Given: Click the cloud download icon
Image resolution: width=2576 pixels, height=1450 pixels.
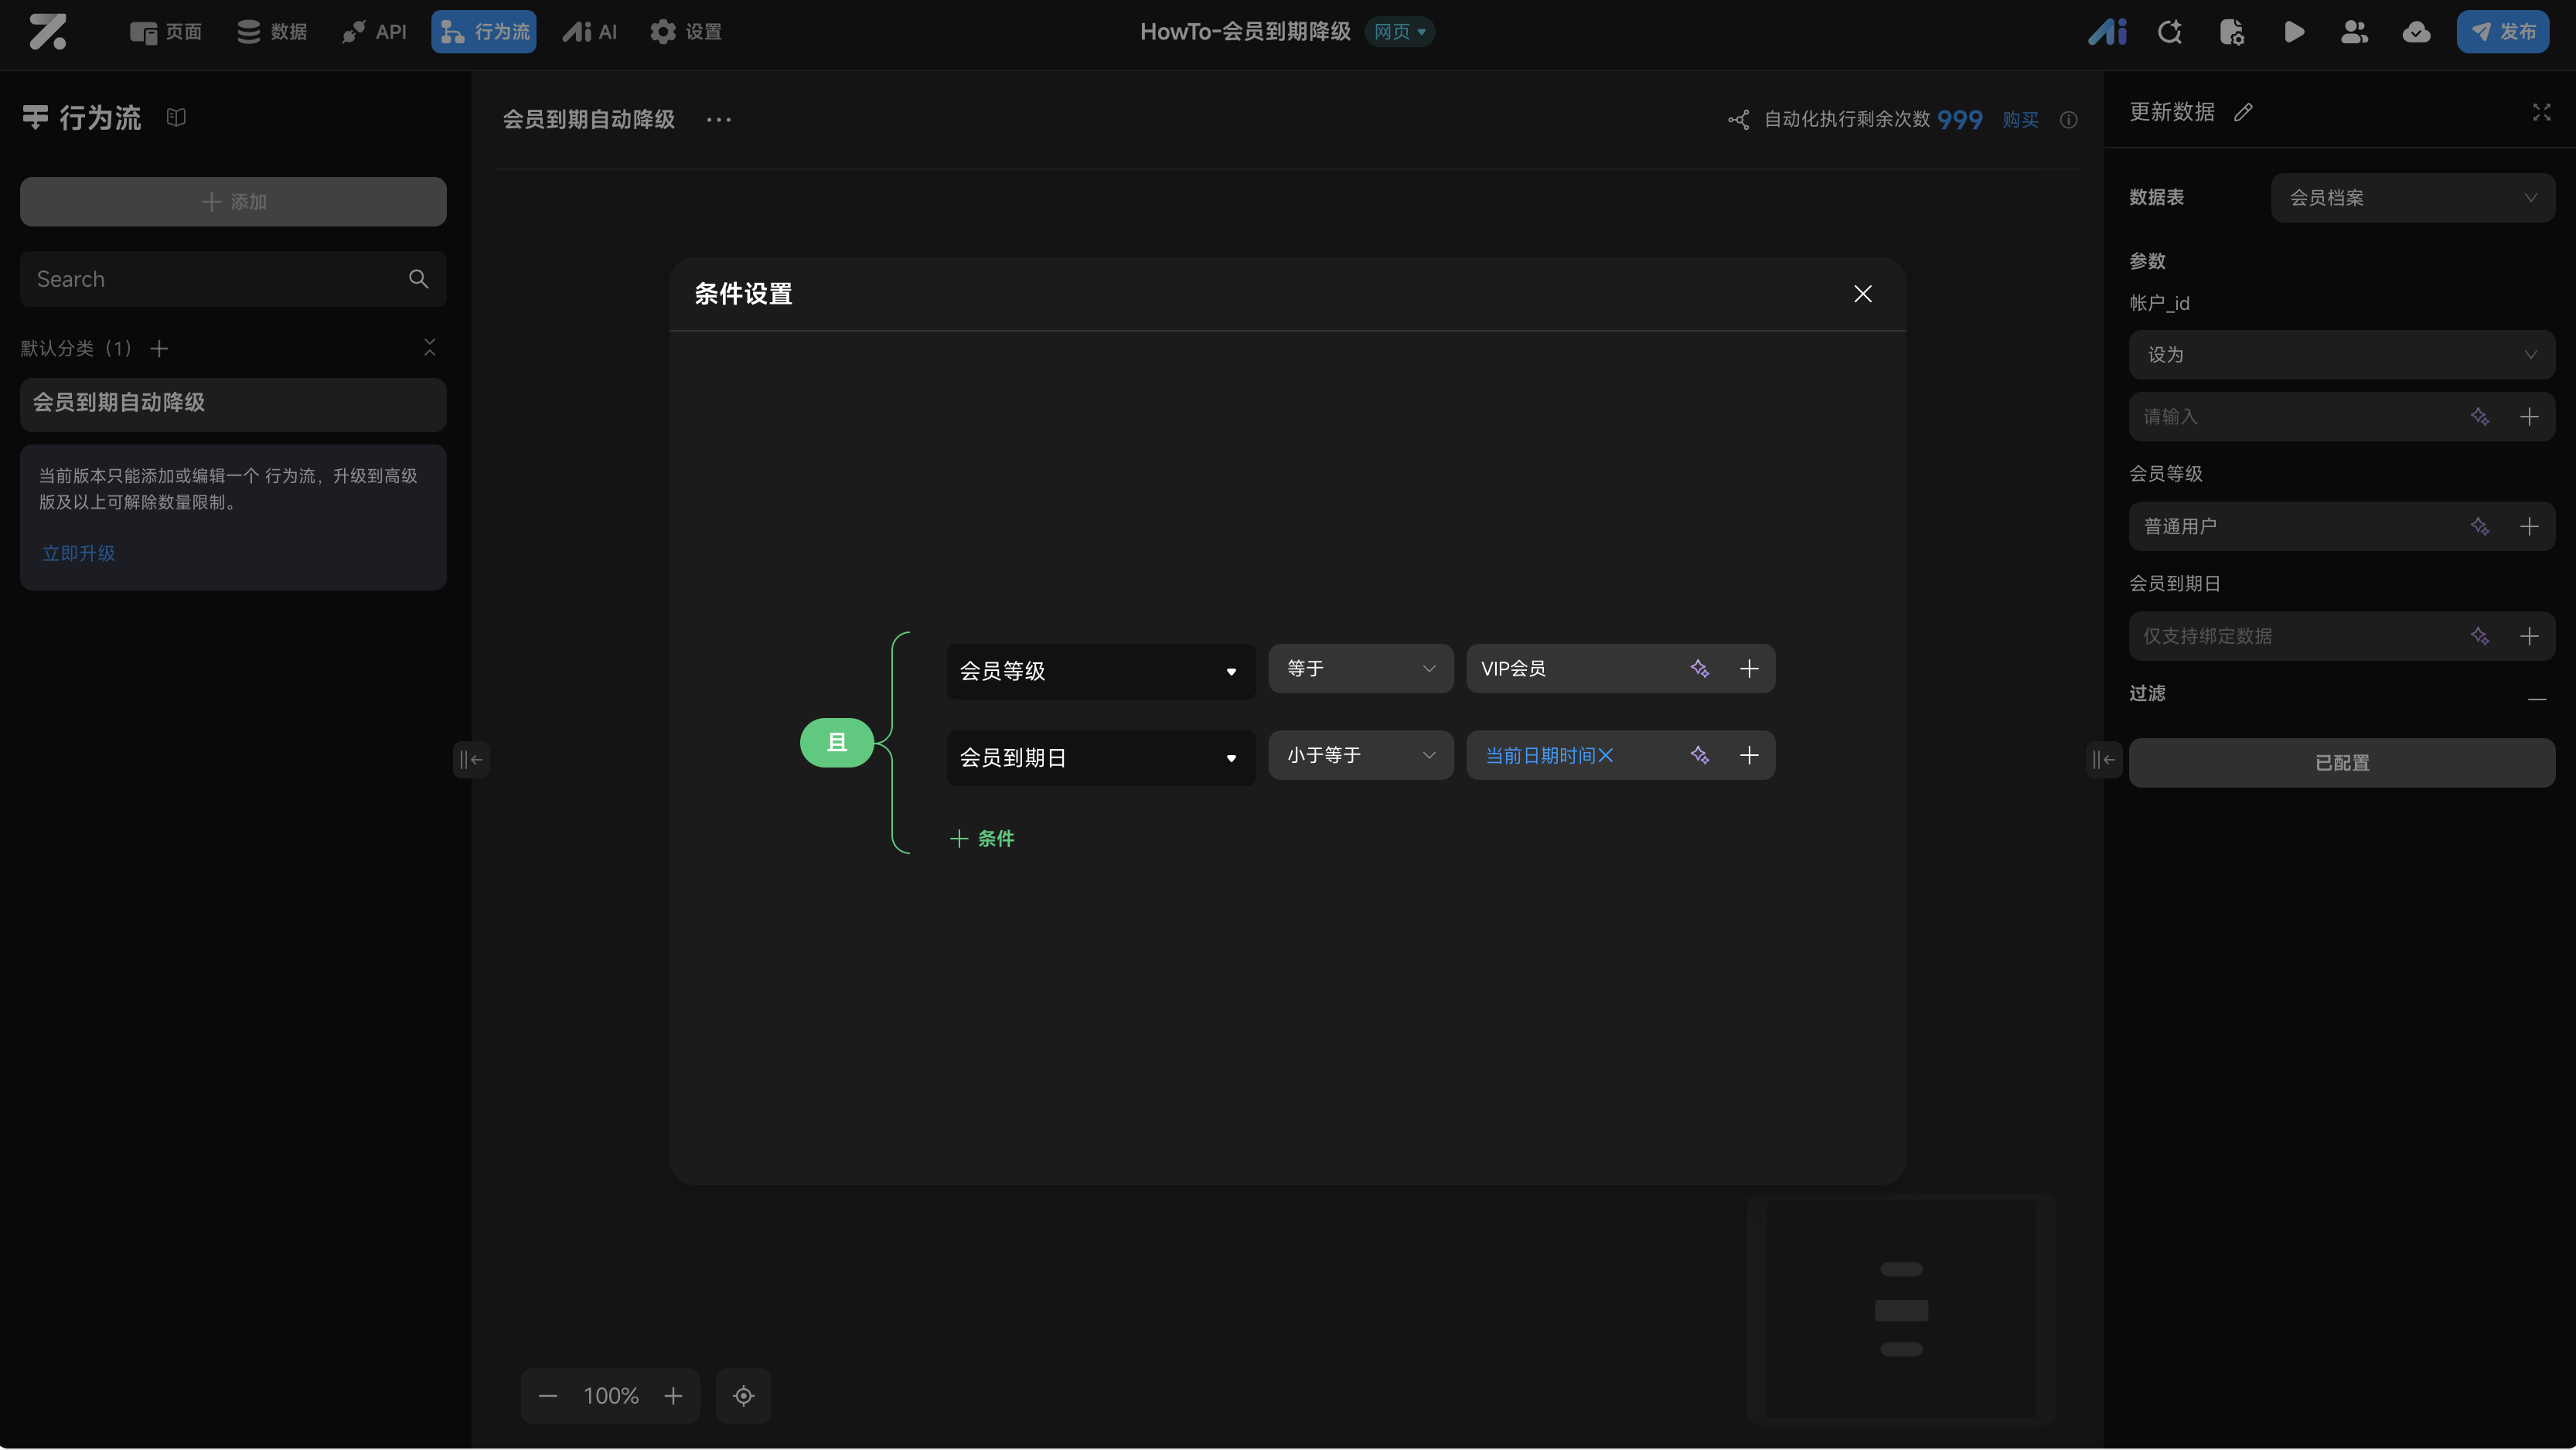Looking at the screenshot, I should pyautogui.click(x=2416, y=32).
